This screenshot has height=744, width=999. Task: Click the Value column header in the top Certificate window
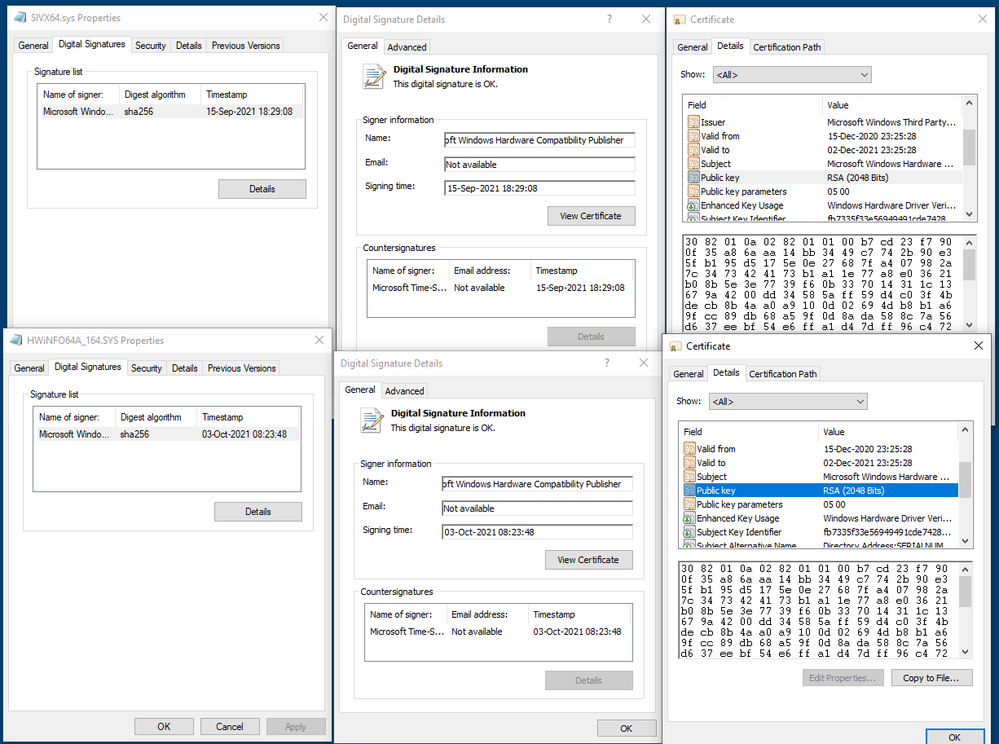[x=892, y=105]
